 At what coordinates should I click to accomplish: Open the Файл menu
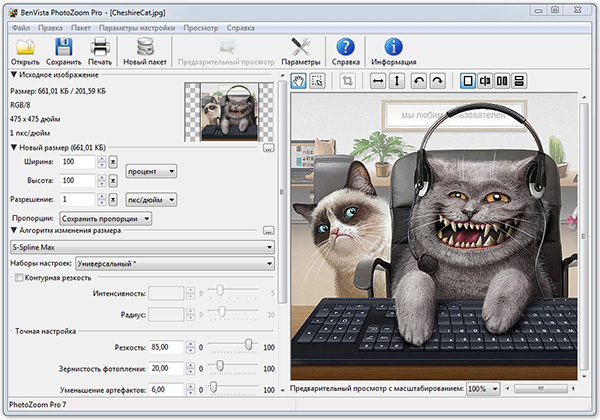point(20,28)
